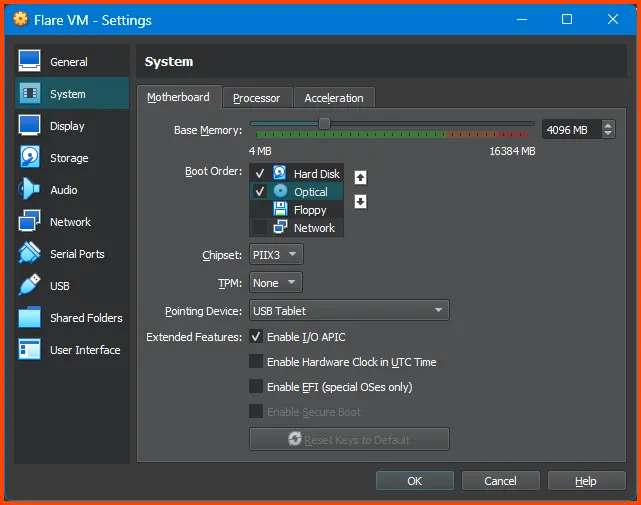Select the System chip icon in sidebar
This screenshot has height=505, width=641.
pyautogui.click(x=29, y=93)
